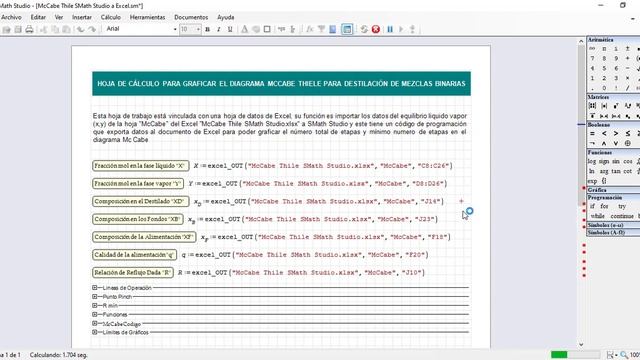This screenshot has width=640, height=360.
Task: Insert the infinity symbol from Aritmética
Action: click(x=592, y=49)
